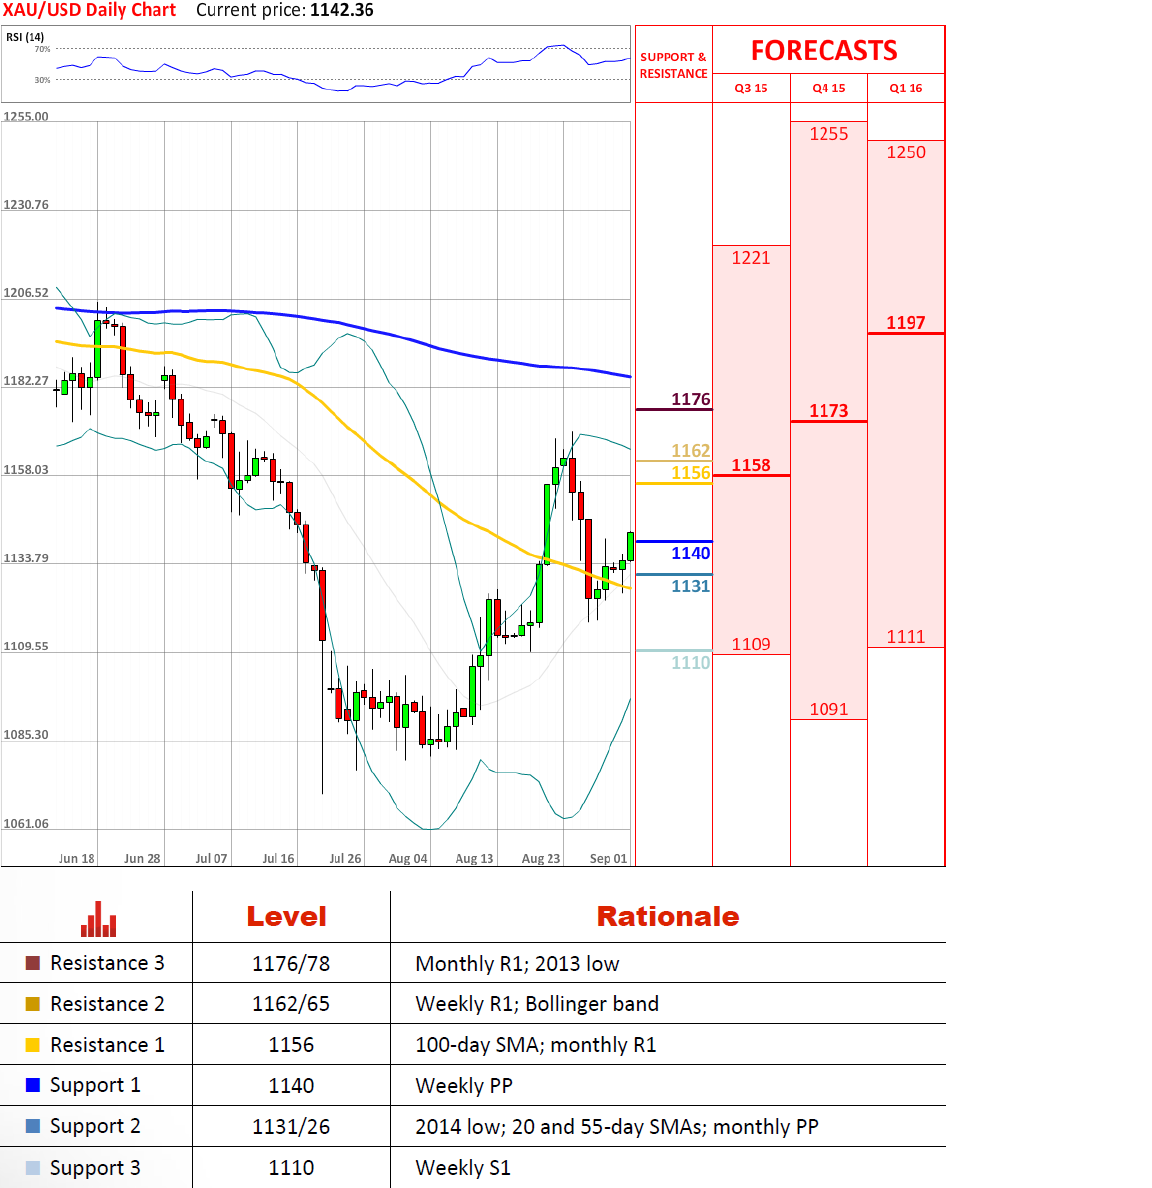Click the Resistance 3 dark red swatch
Viewport: 1152px width, 1188px height.
point(33,963)
